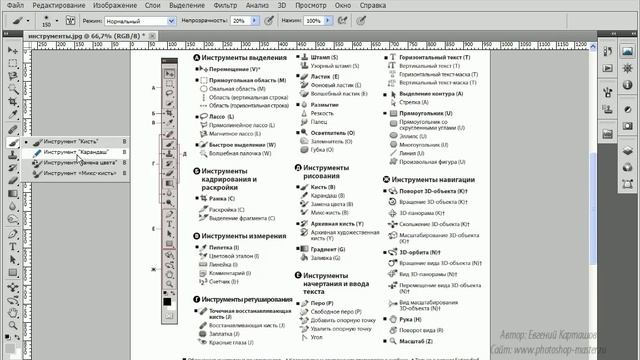The height and width of the screenshot is (360, 640).
Task: Select the Pen tool in toolbar
Action: click(13, 234)
